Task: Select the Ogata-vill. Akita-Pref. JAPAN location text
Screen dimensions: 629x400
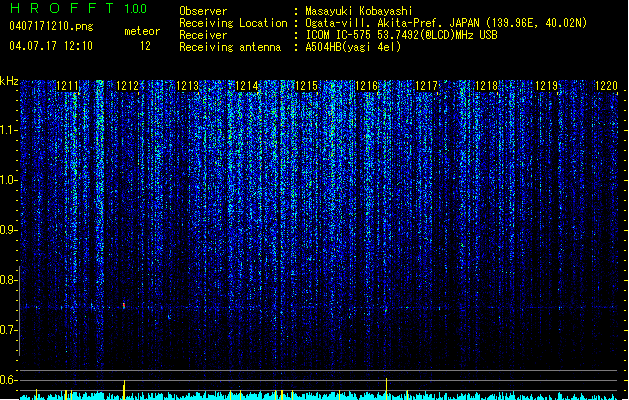Action: (446, 23)
